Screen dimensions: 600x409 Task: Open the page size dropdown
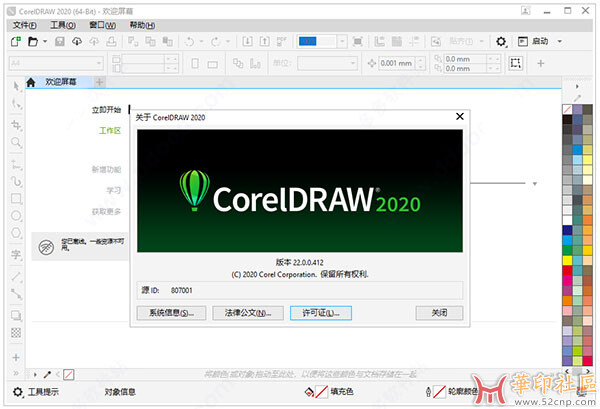point(99,63)
